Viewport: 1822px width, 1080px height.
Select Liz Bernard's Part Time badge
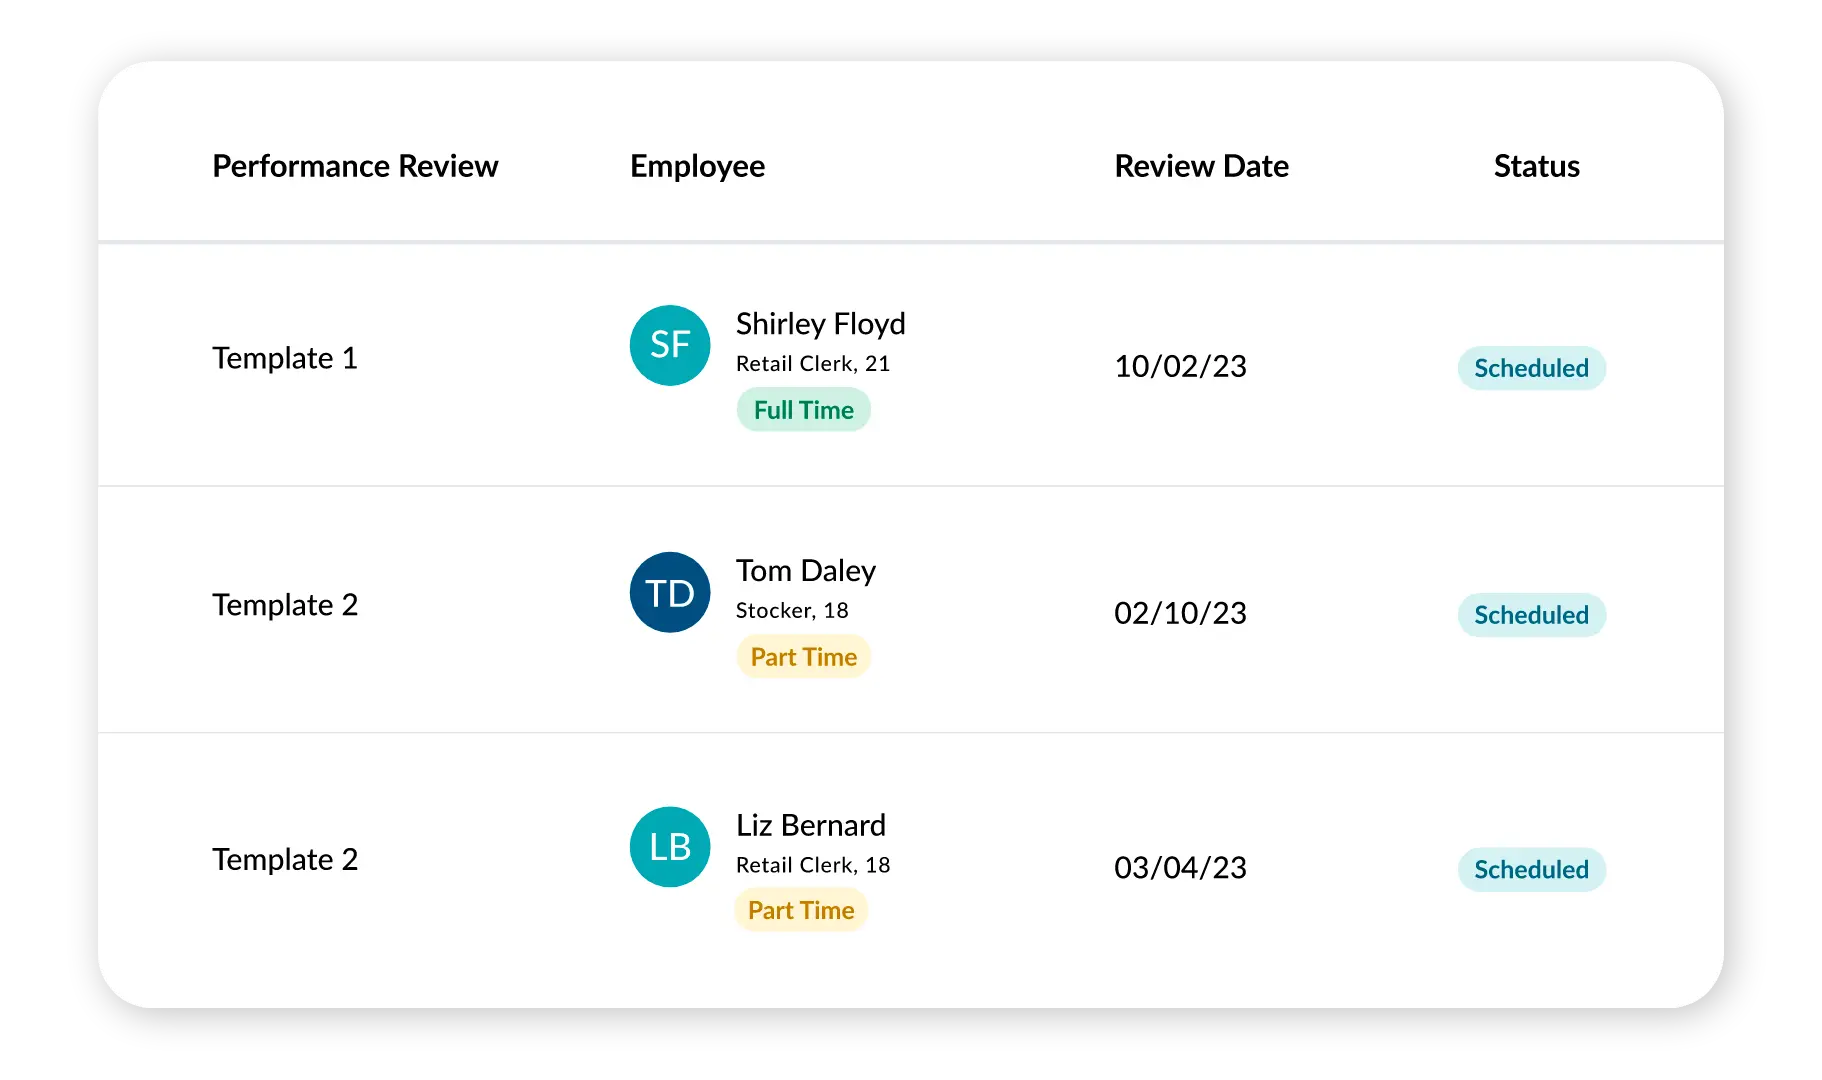(800, 909)
